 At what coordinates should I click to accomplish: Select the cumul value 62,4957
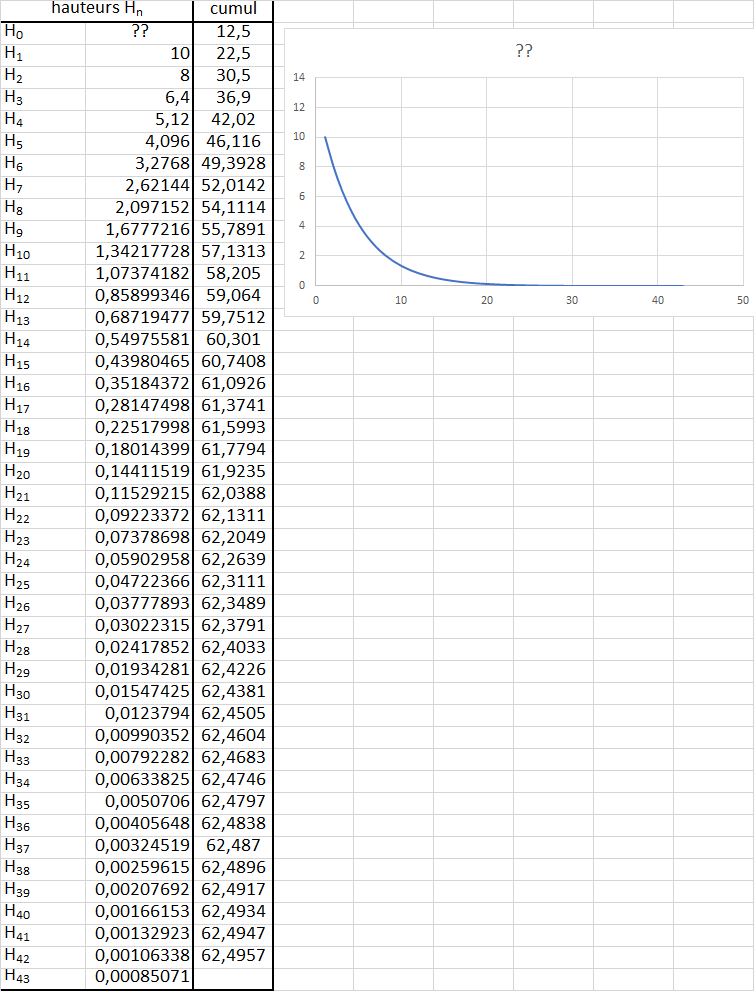(232, 954)
